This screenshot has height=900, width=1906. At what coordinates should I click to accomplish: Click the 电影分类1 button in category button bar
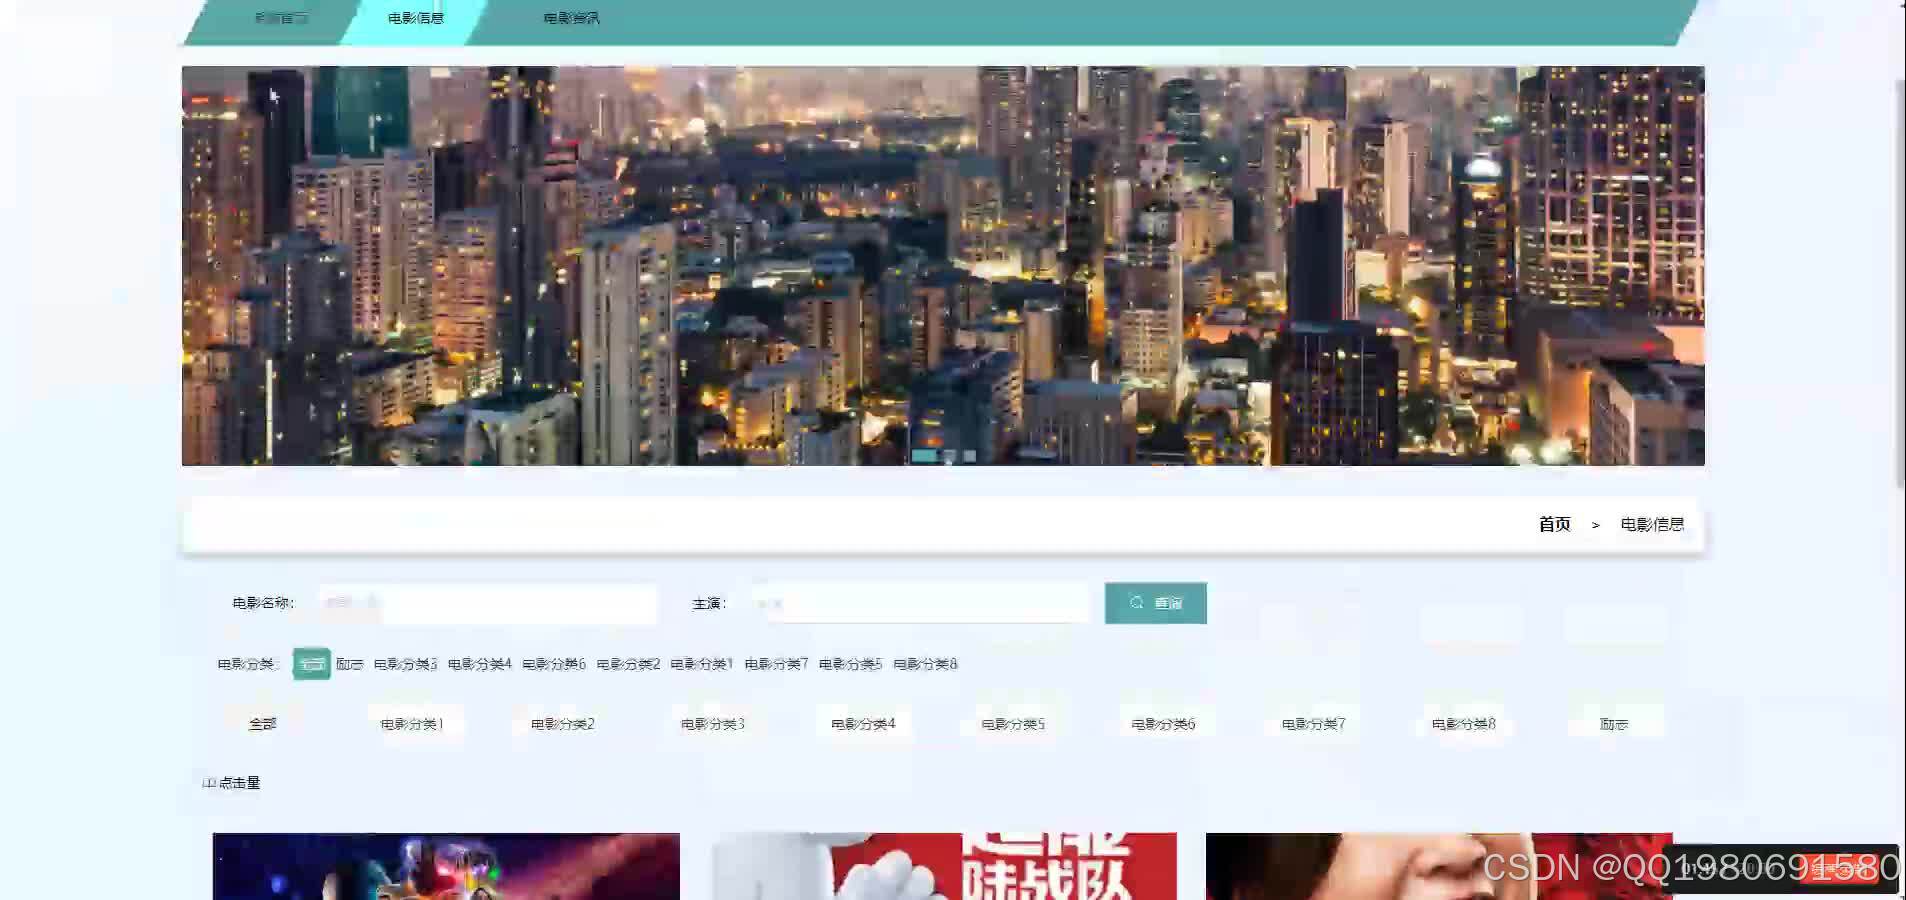click(412, 723)
